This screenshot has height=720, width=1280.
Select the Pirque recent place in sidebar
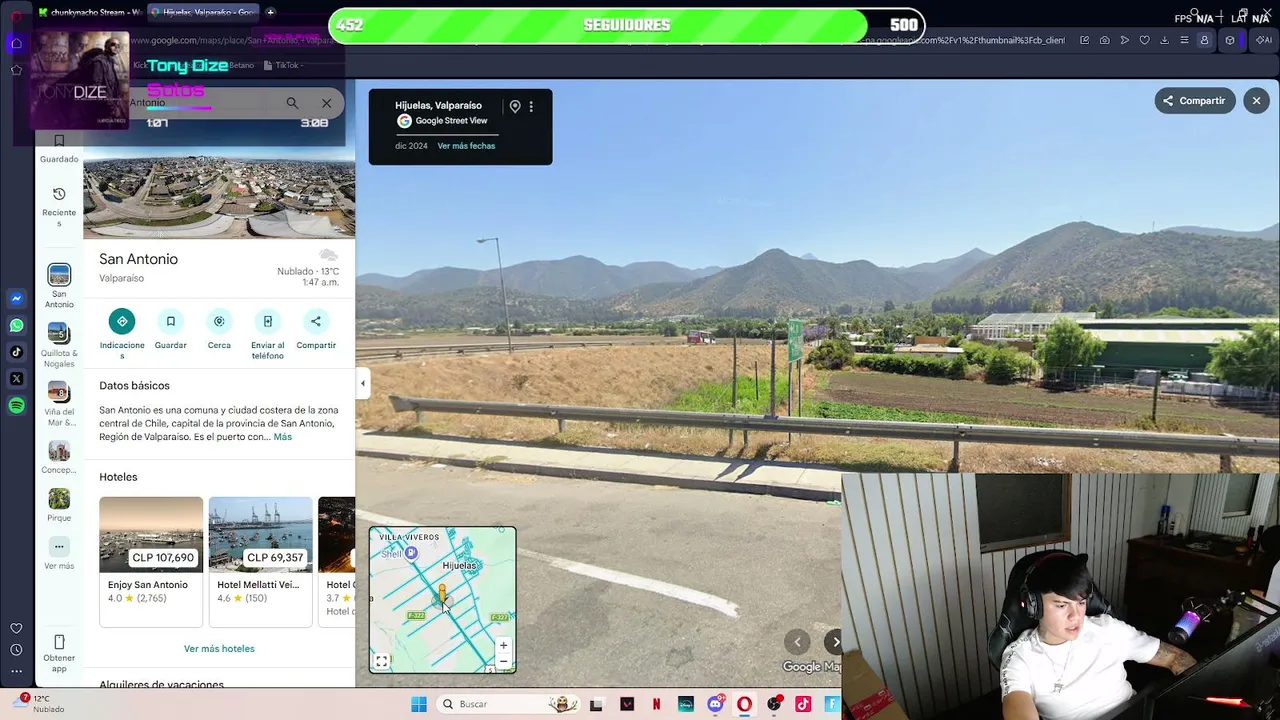click(x=59, y=505)
